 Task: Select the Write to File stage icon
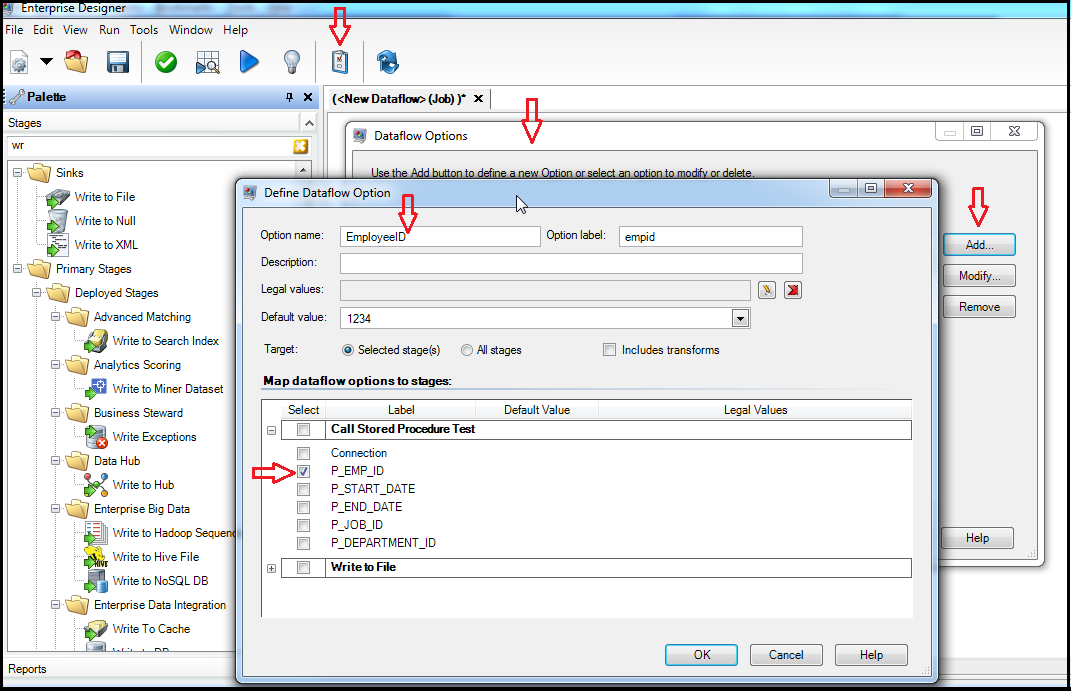[58, 197]
